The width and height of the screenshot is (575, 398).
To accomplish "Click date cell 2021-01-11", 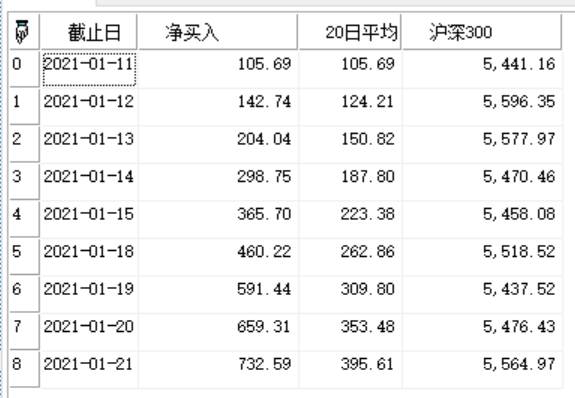I will point(89,69).
